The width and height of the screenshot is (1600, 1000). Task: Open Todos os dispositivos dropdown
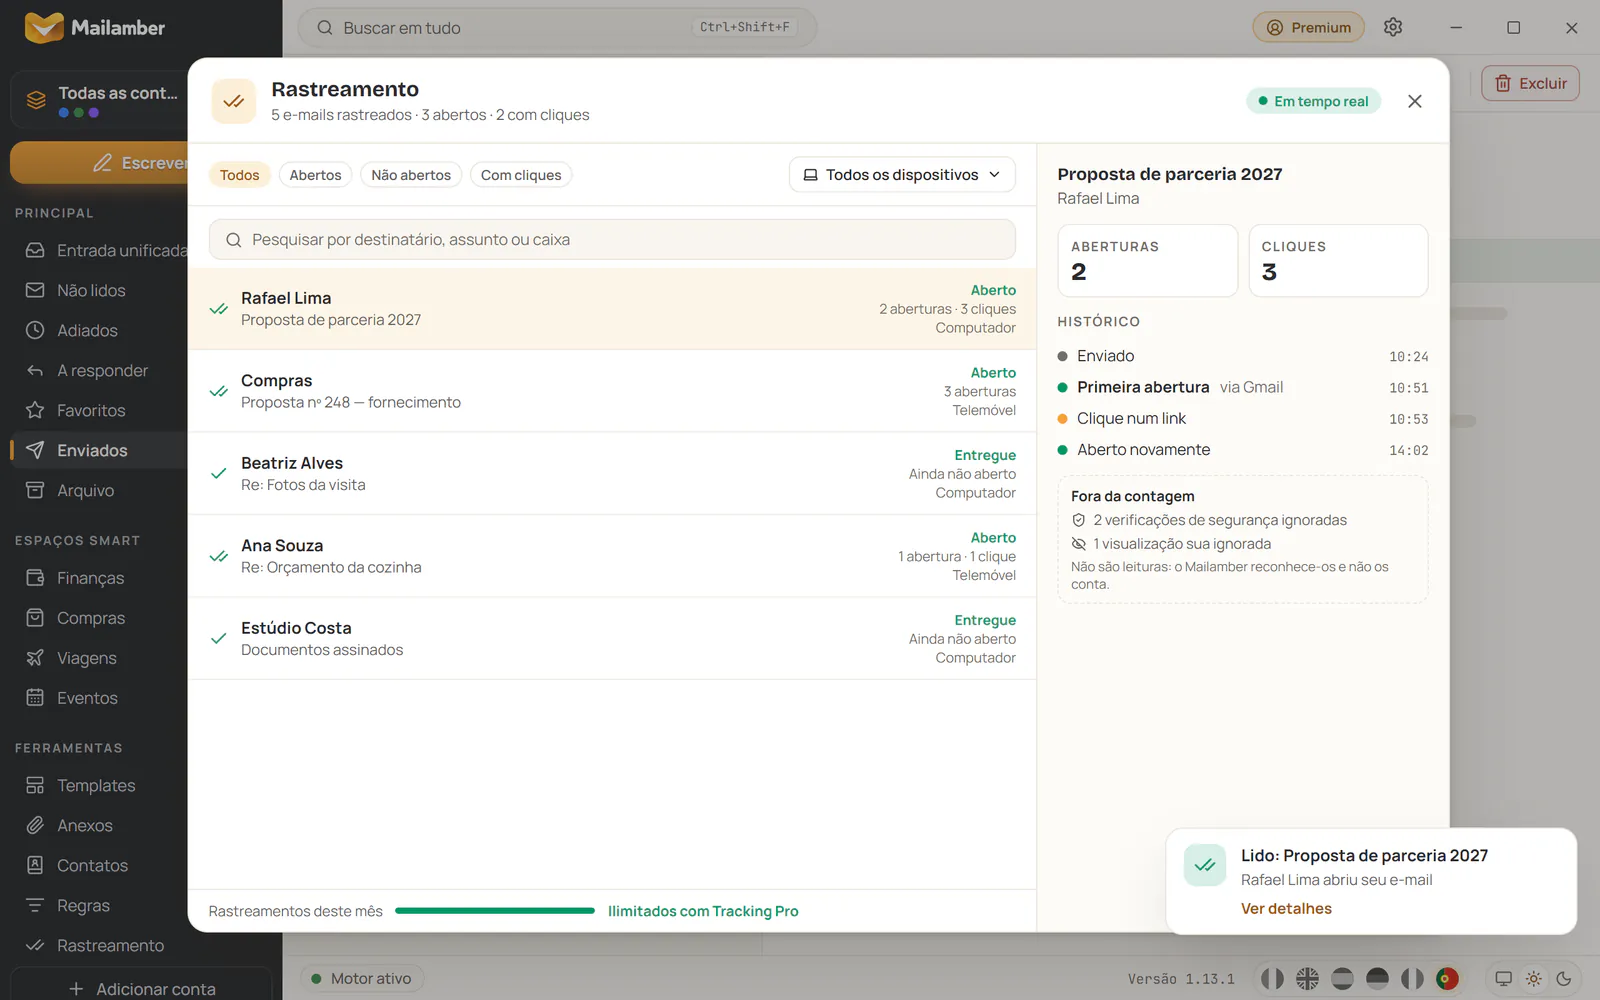(x=902, y=174)
